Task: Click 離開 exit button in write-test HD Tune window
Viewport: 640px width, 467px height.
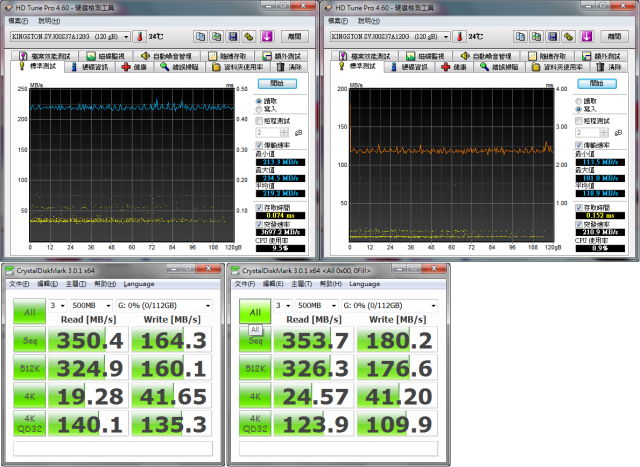Action: [614, 37]
